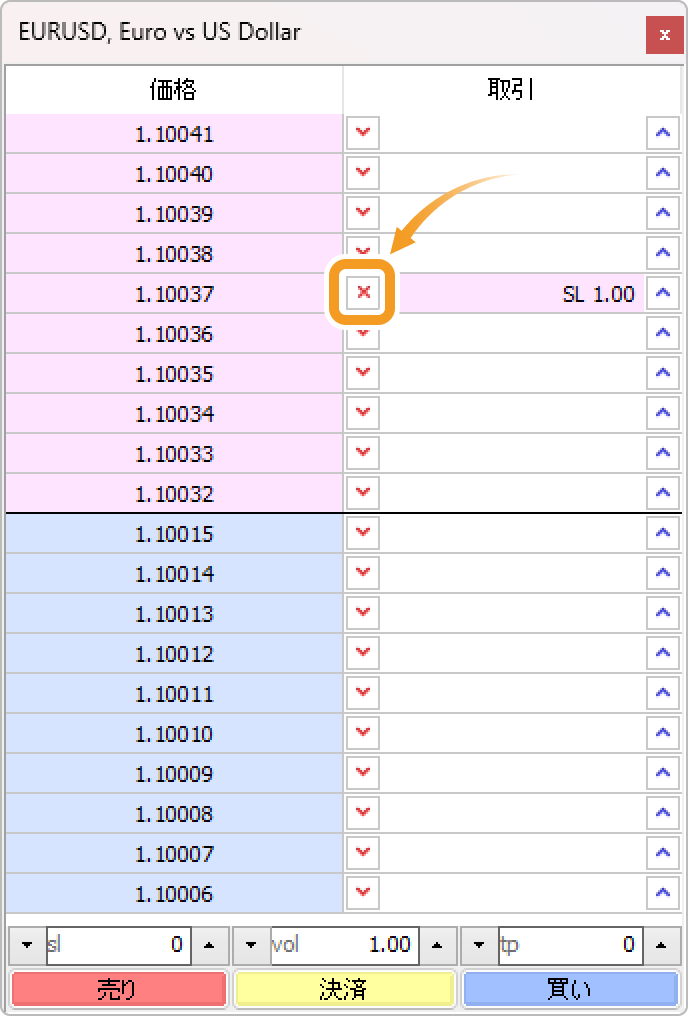Click blue up arrow in 1.10009 row
This screenshot has height=1016, width=688.
point(662,773)
